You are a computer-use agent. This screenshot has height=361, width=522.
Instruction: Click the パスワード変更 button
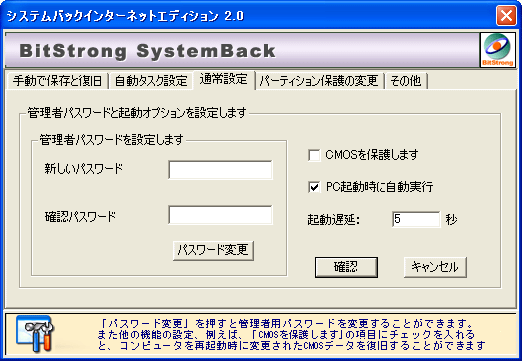213,250
